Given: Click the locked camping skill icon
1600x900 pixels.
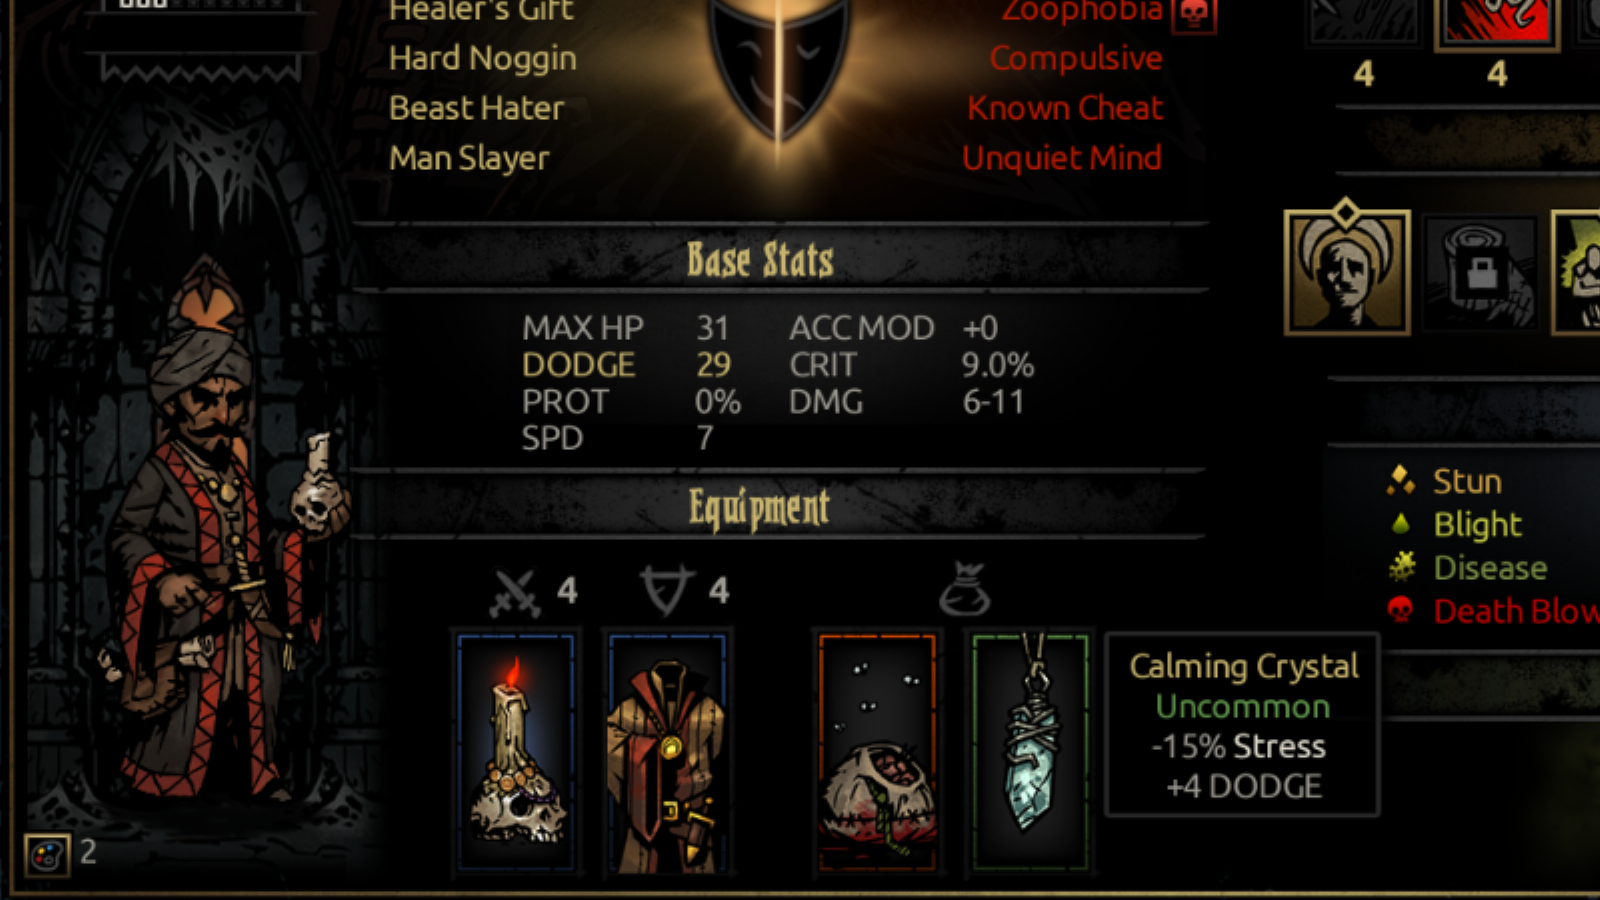Looking at the screenshot, I should click(x=1480, y=274).
